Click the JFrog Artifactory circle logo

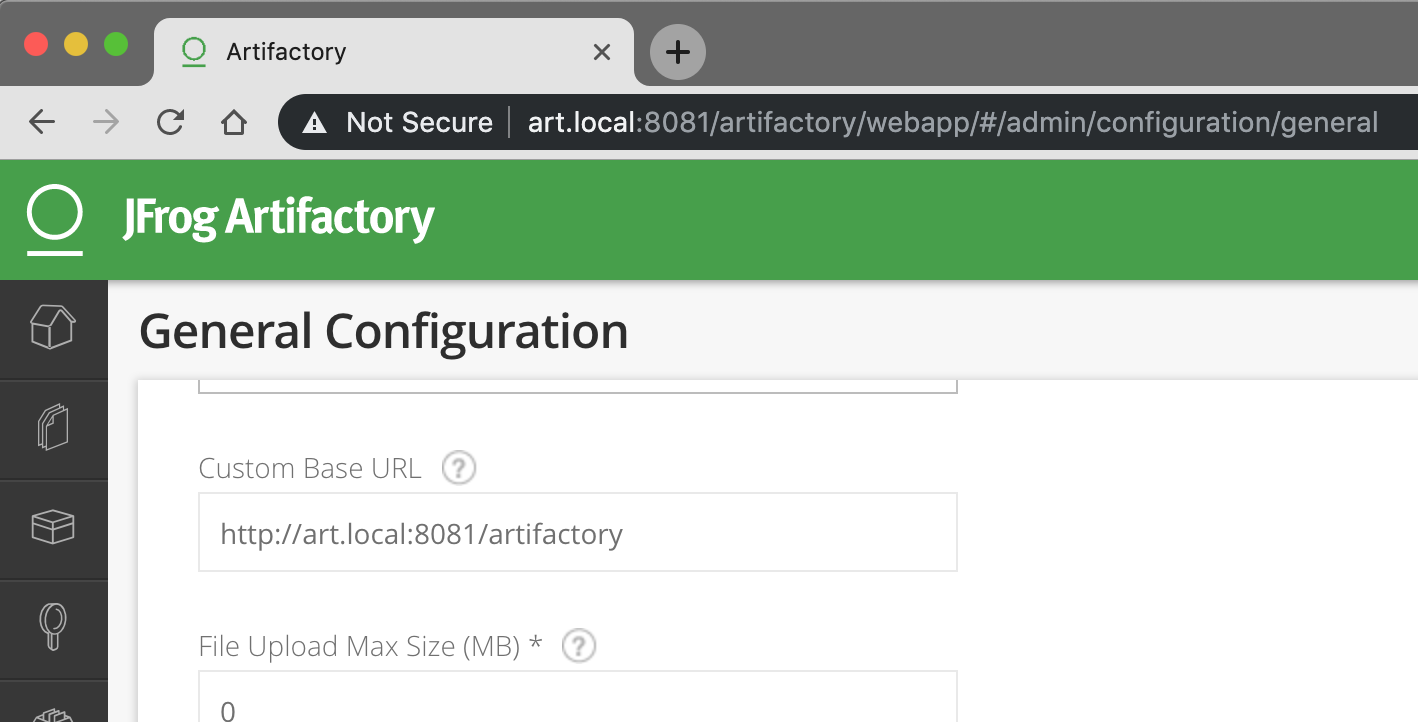click(x=55, y=219)
